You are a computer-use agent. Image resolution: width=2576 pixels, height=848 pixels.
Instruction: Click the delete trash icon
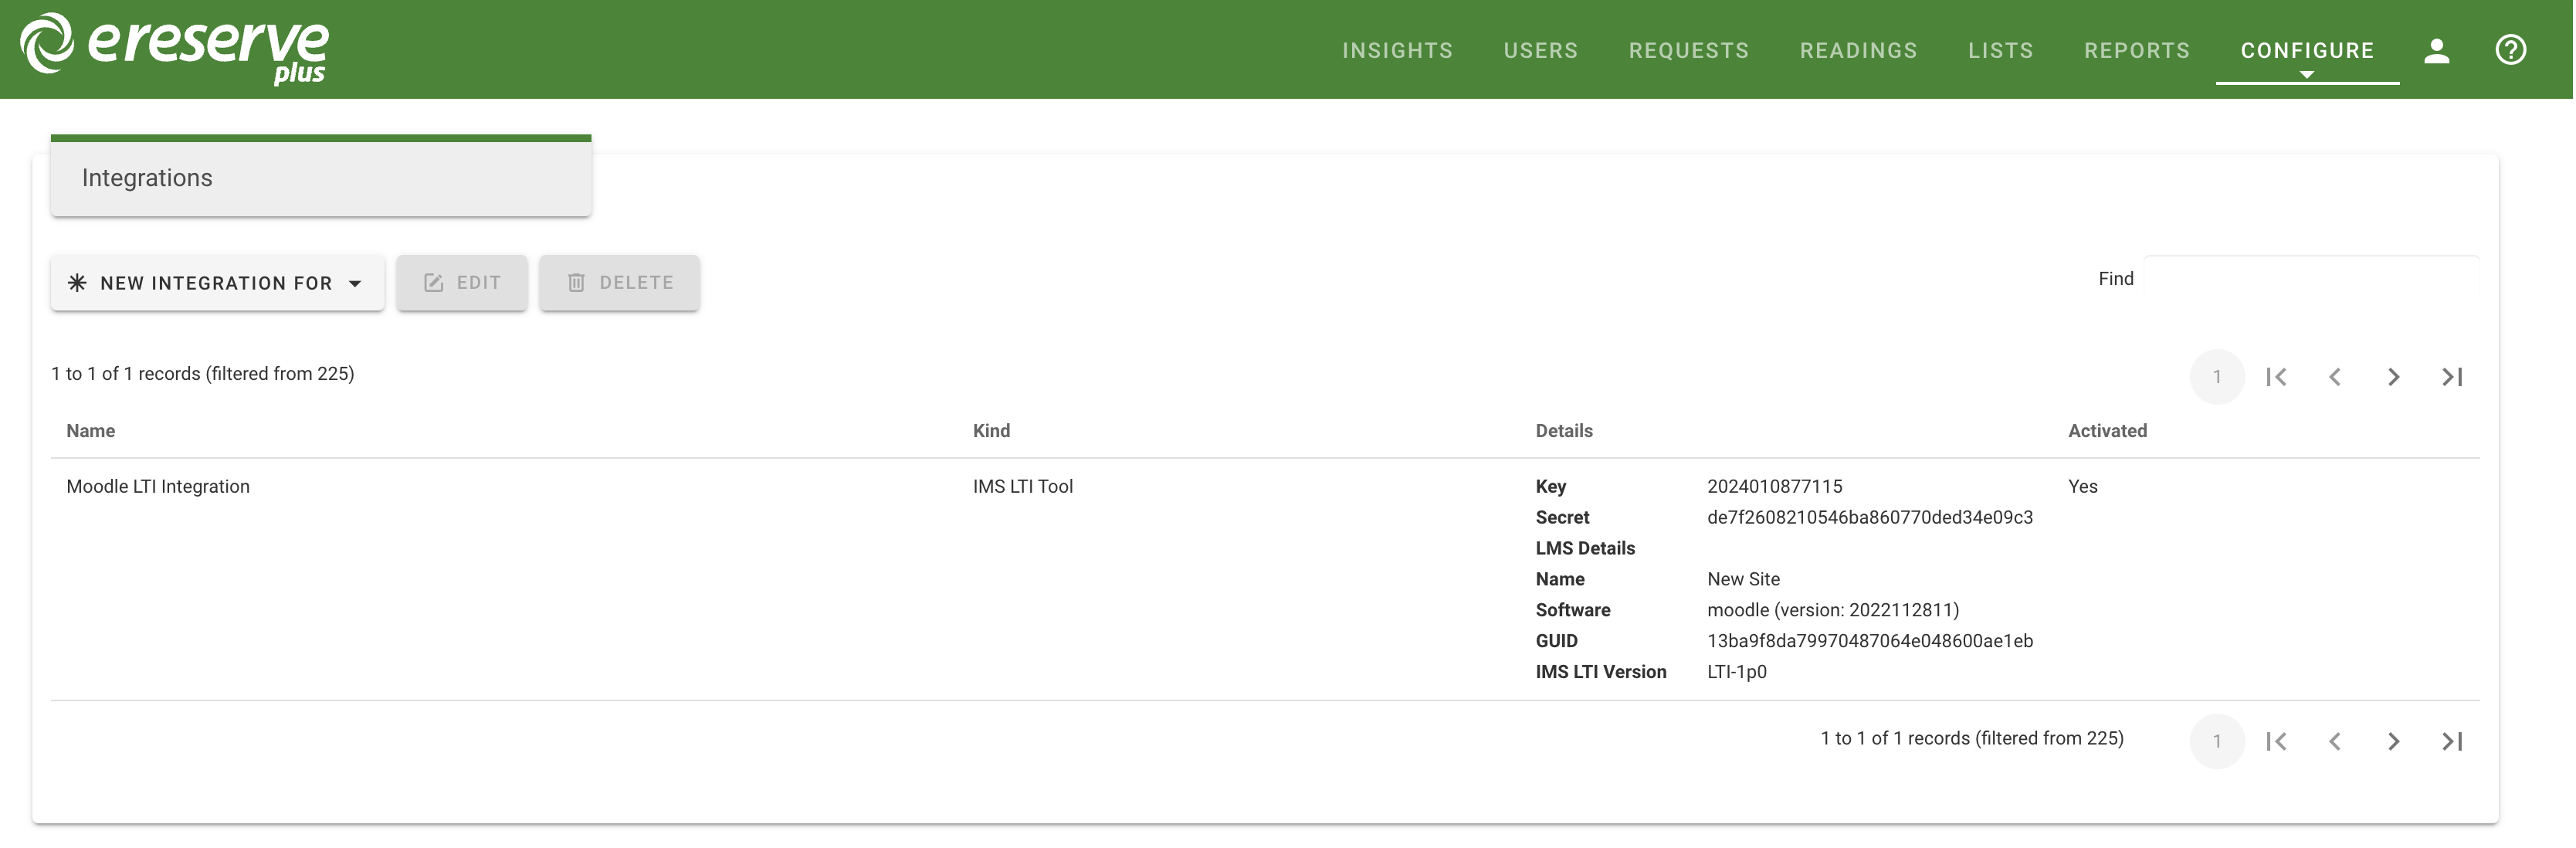point(575,280)
